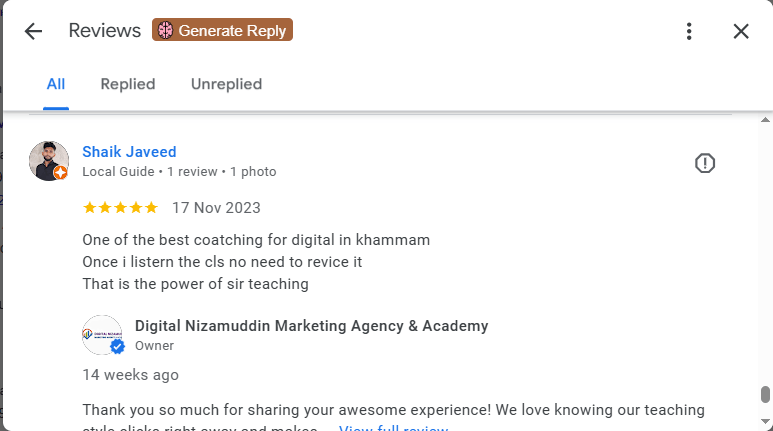
Task: Click the Shaik Javeed reviewer name
Action: [x=129, y=152]
